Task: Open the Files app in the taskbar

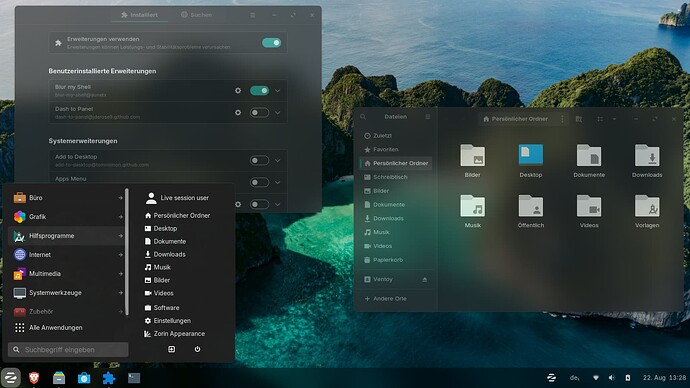Action: tap(59, 378)
